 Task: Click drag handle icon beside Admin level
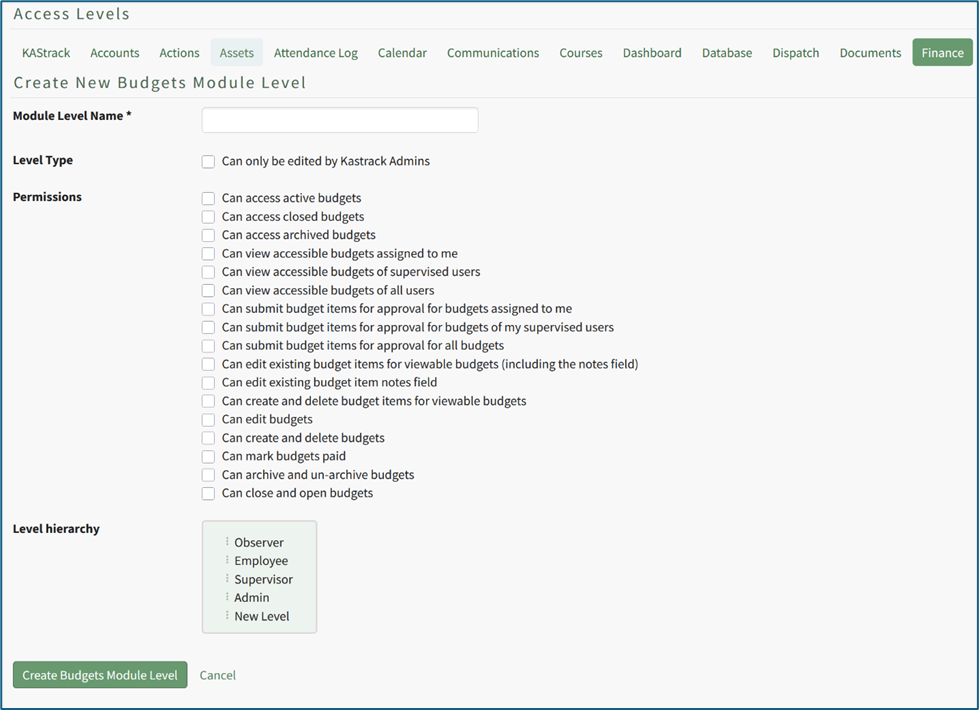click(x=227, y=597)
